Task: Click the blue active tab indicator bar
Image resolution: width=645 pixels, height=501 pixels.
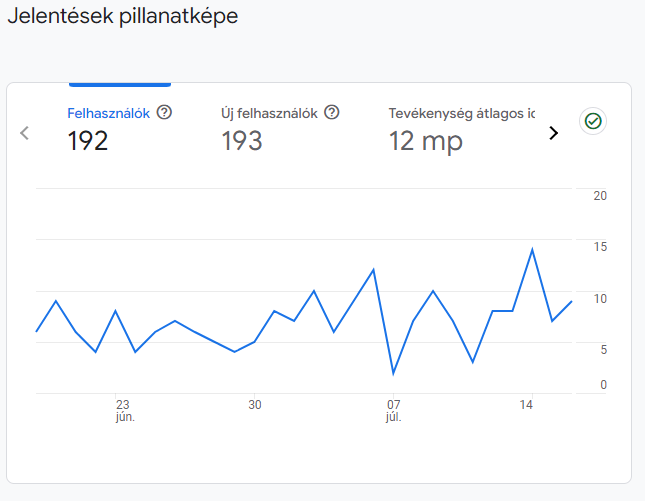Action: click(119, 84)
